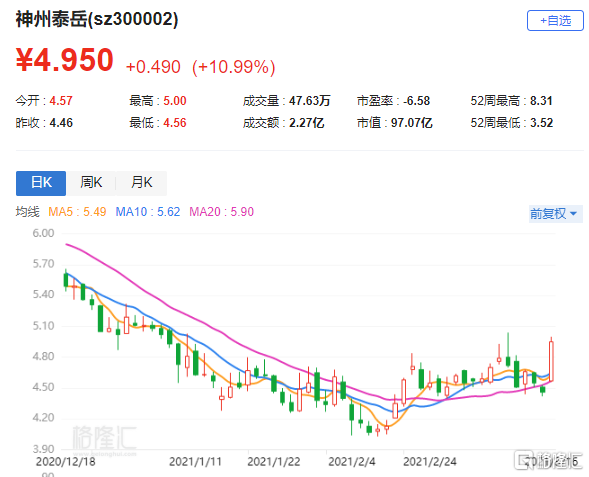
Task: Click the price change +0.490
Action: [x=153, y=67]
